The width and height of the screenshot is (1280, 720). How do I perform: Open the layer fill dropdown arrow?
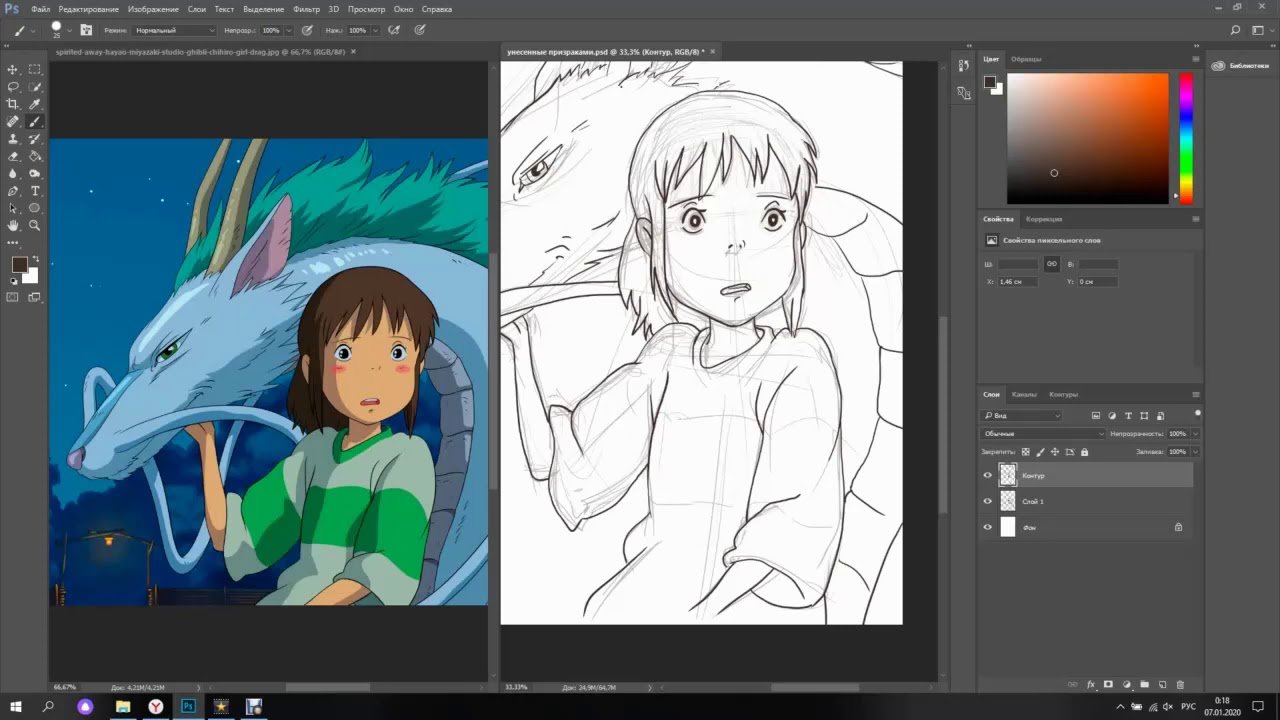[1195, 452]
